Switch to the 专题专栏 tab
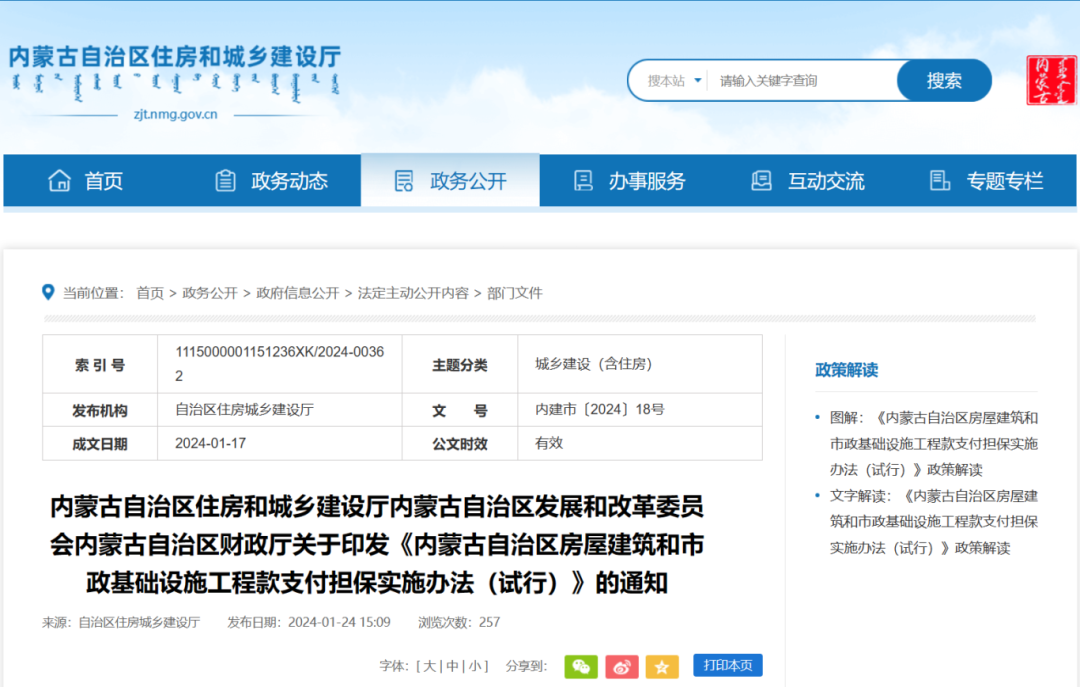 pos(1005,180)
